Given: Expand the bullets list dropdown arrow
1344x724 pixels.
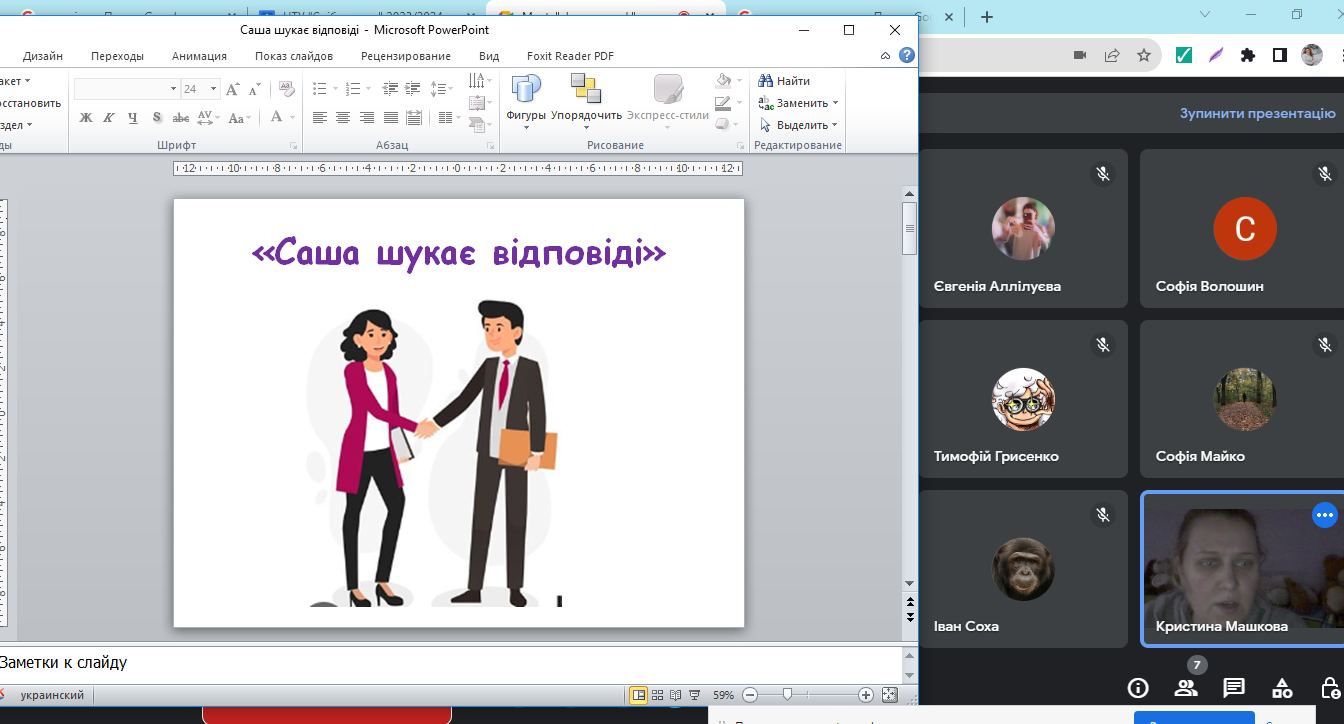Looking at the screenshot, I should click(x=335, y=89).
